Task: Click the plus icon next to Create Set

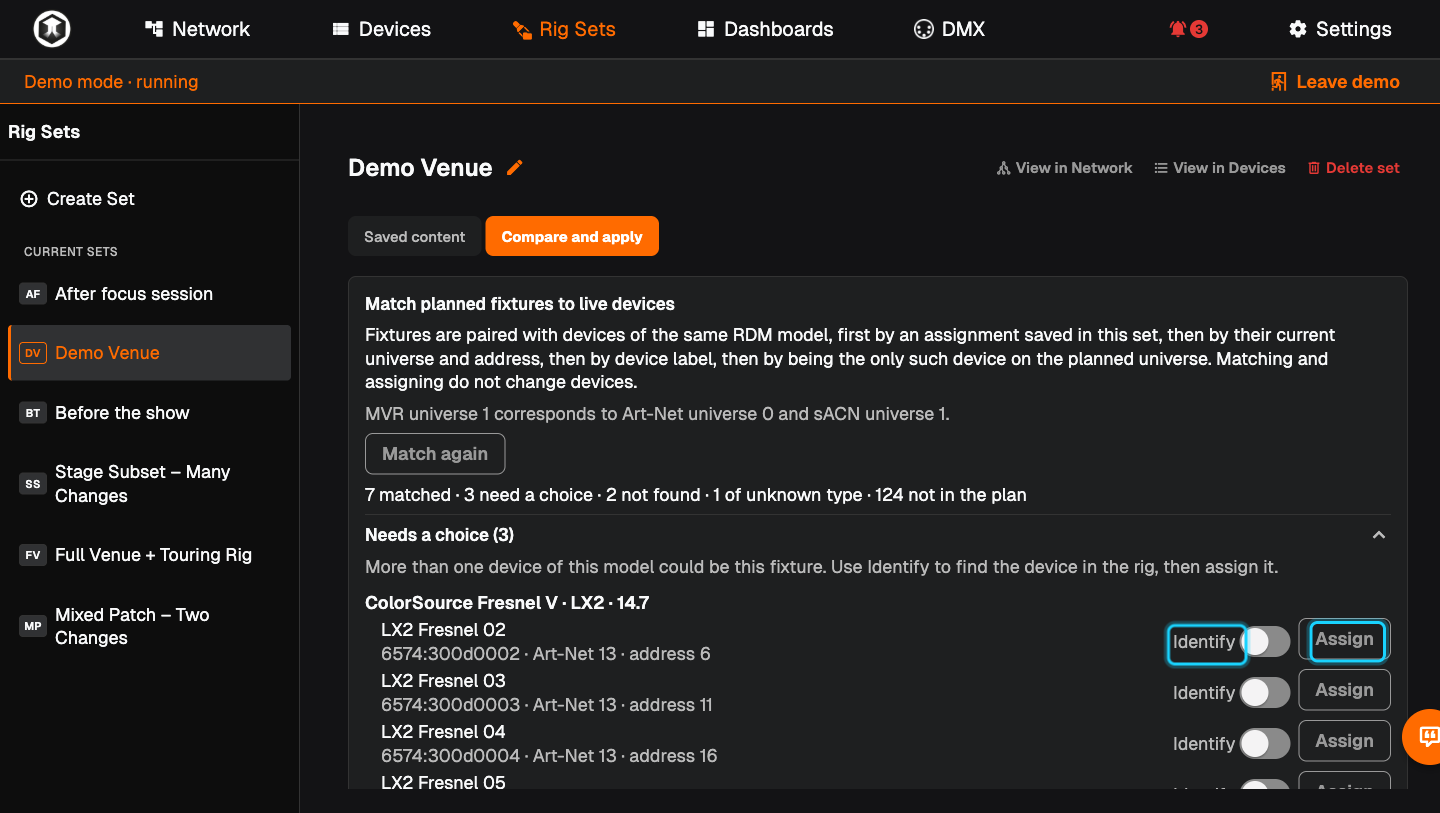Action: pos(29,199)
